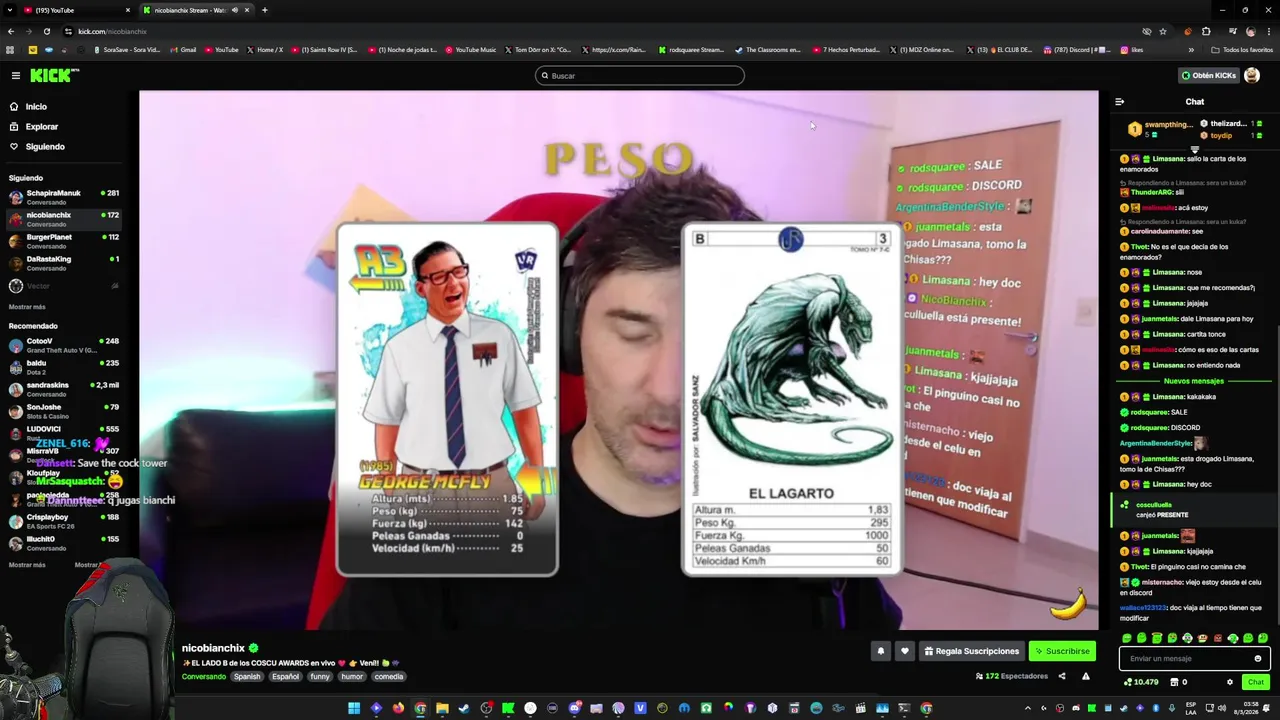Image resolution: width=1280 pixels, height=720 pixels.
Task: Open the nicobianchix channel name link
Action: [213, 648]
